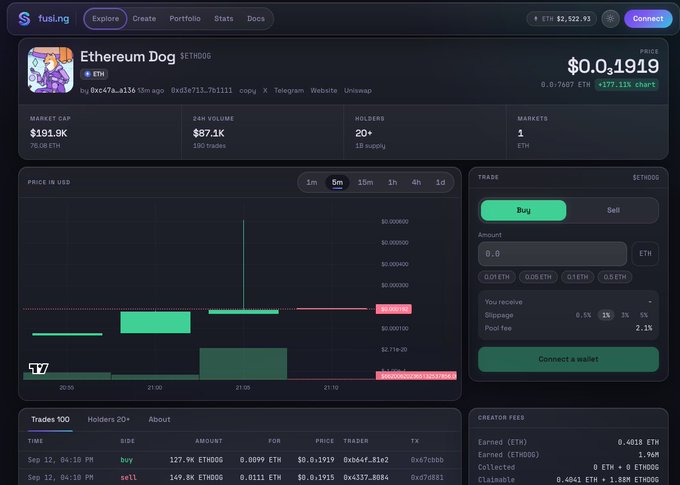
Task: Click the creator address 0xc47a…a136
Action: click(x=113, y=90)
